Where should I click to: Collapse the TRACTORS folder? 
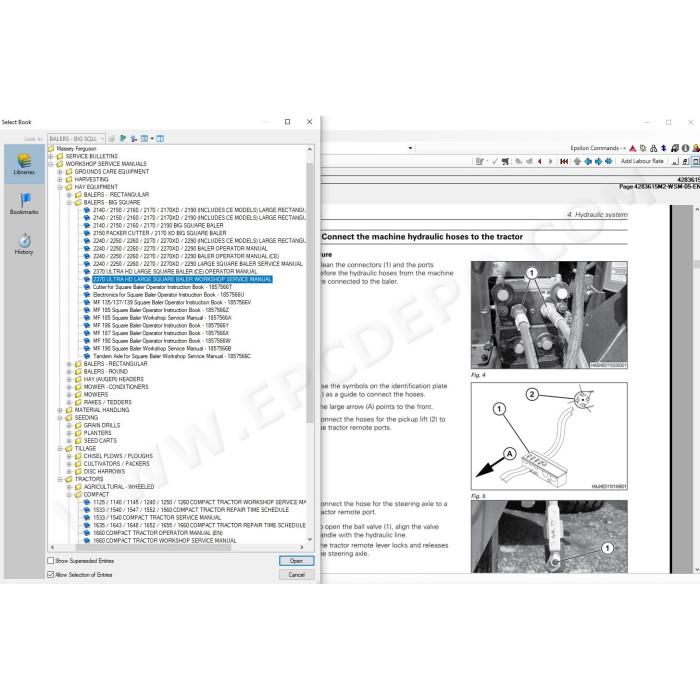[60, 479]
